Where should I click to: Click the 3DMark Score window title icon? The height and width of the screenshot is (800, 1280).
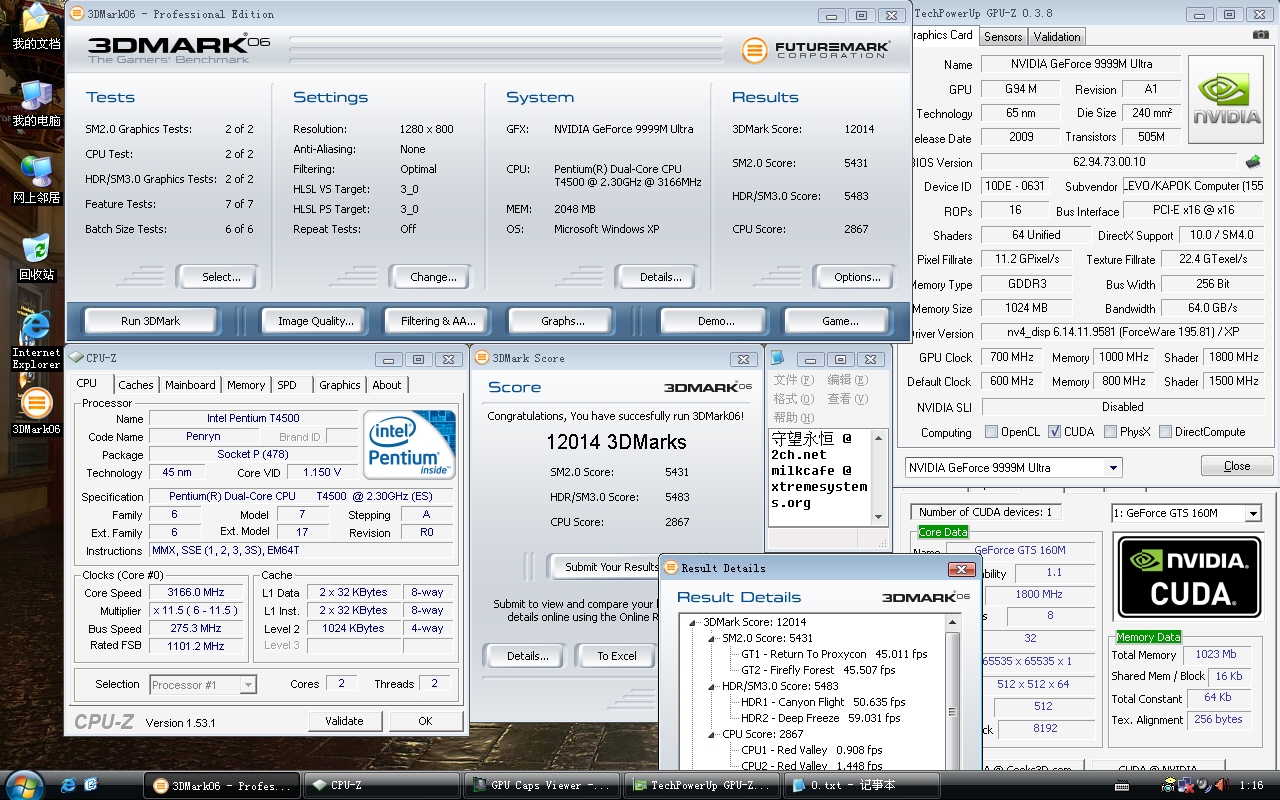tap(481, 357)
